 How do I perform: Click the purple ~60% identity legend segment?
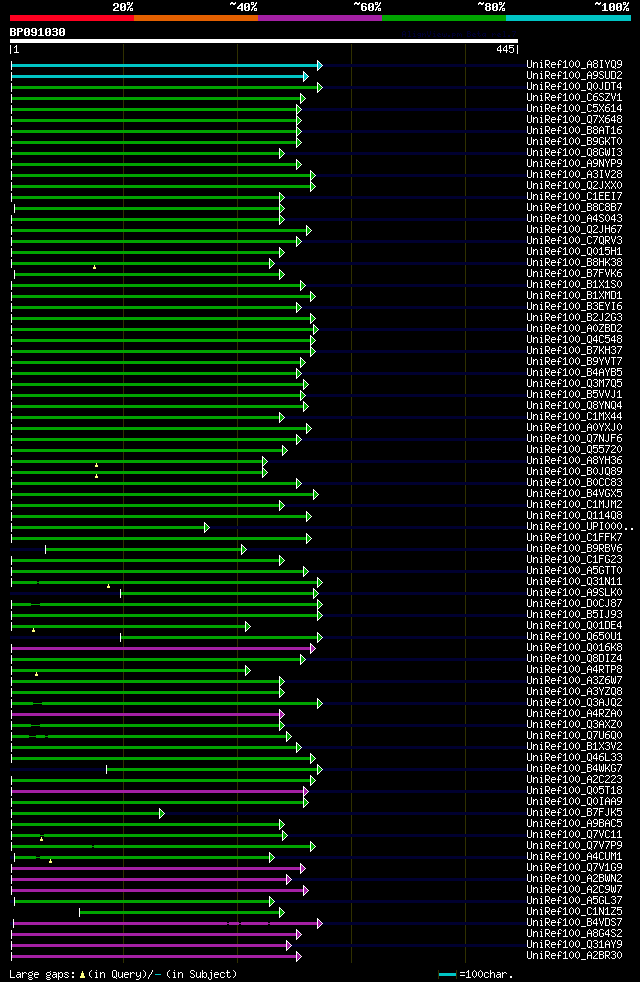(320, 18)
